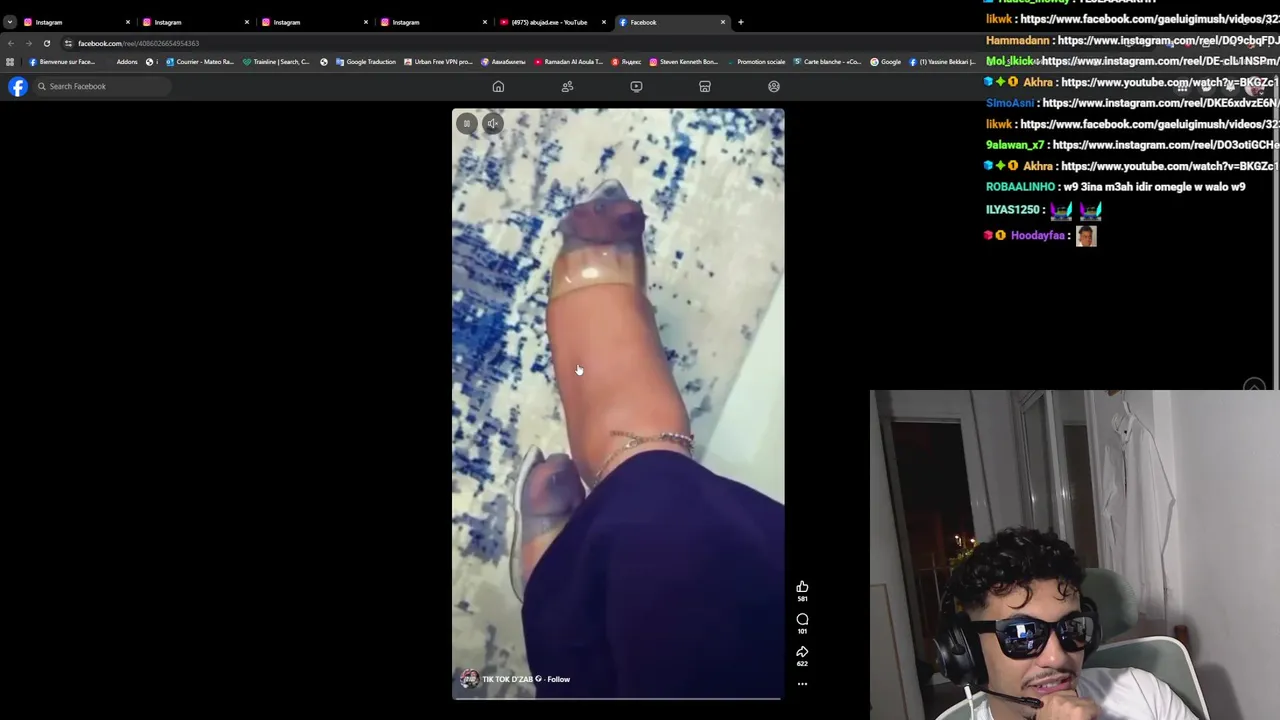The image size is (1280, 720).
Task: Toggle the reel's mute speaker button
Action: pyautogui.click(x=492, y=123)
